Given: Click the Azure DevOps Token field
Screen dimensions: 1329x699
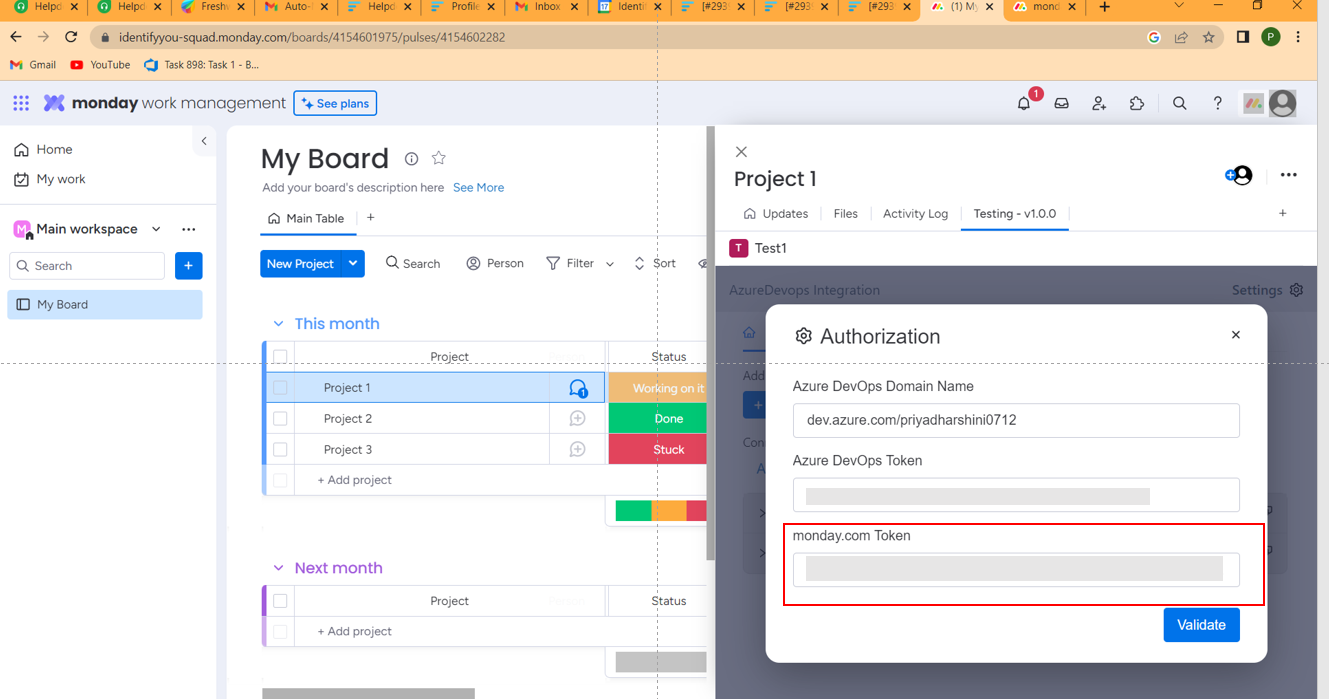Looking at the screenshot, I should point(1016,495).
